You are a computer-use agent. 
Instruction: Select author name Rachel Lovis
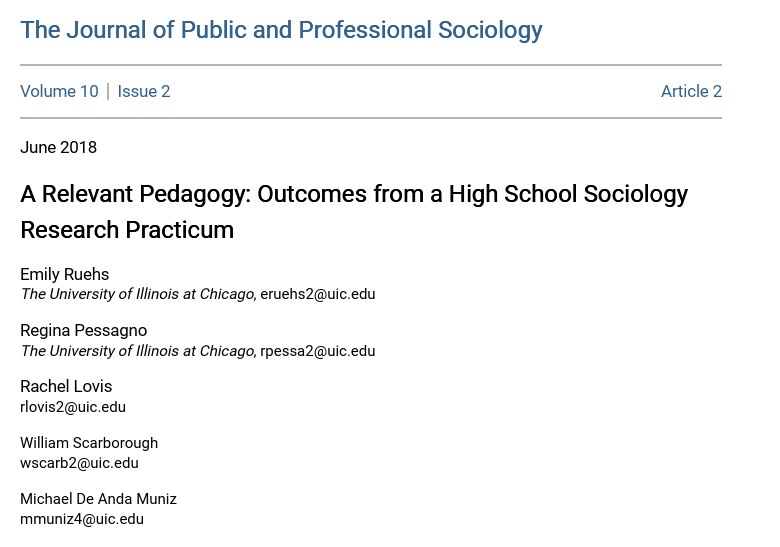coord(66,386)
